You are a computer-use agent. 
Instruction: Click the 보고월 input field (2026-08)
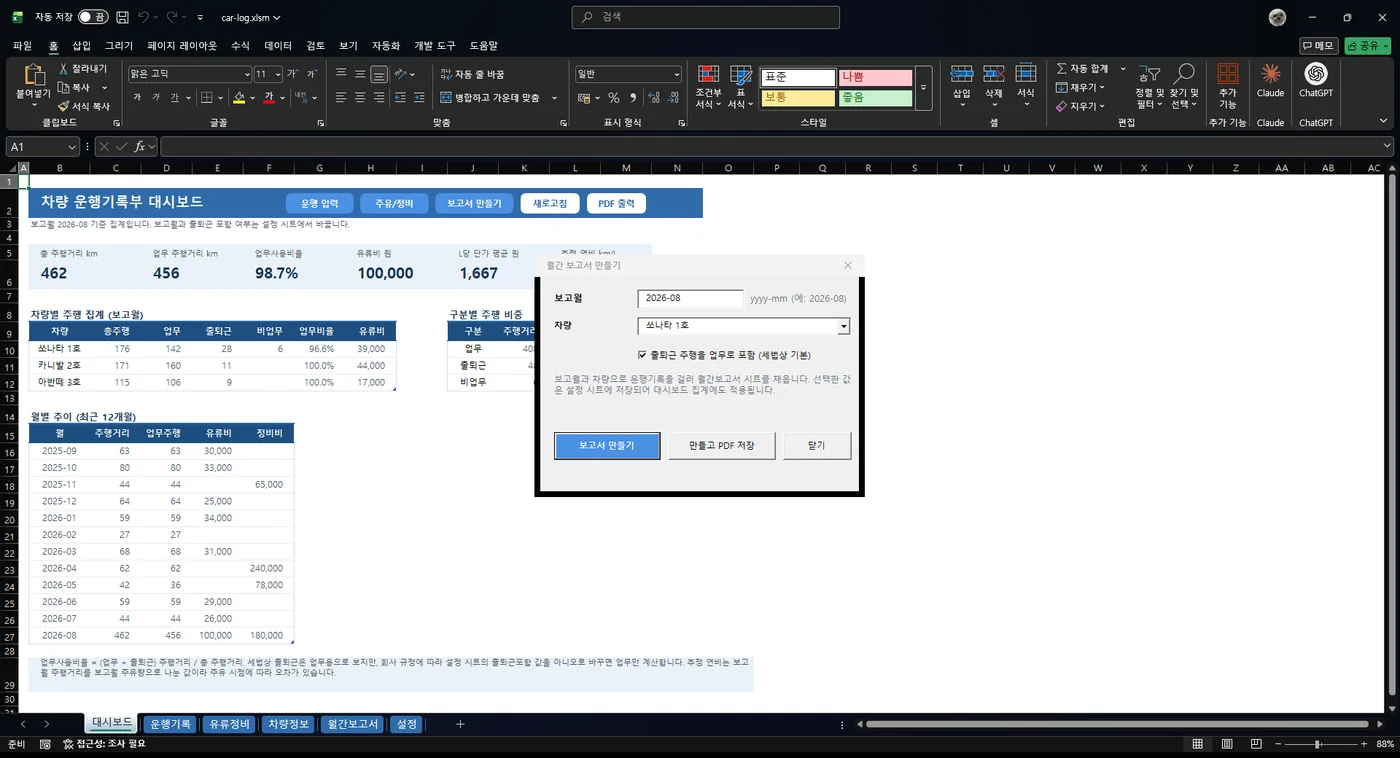(x=690, y=298)
